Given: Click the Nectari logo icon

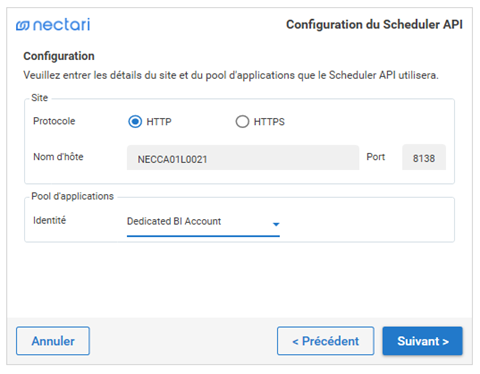Looking at the screenshot, I should (23, 25).
